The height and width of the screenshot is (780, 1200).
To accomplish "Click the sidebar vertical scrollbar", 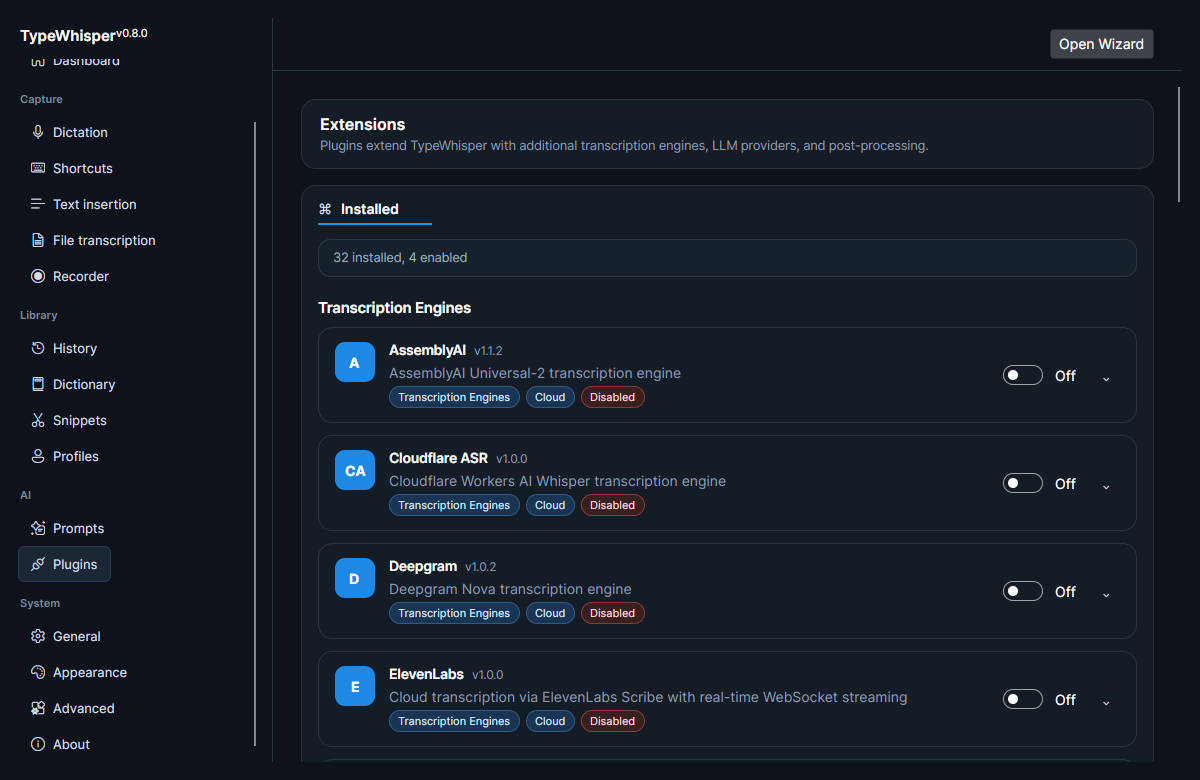I will [255, 434].
